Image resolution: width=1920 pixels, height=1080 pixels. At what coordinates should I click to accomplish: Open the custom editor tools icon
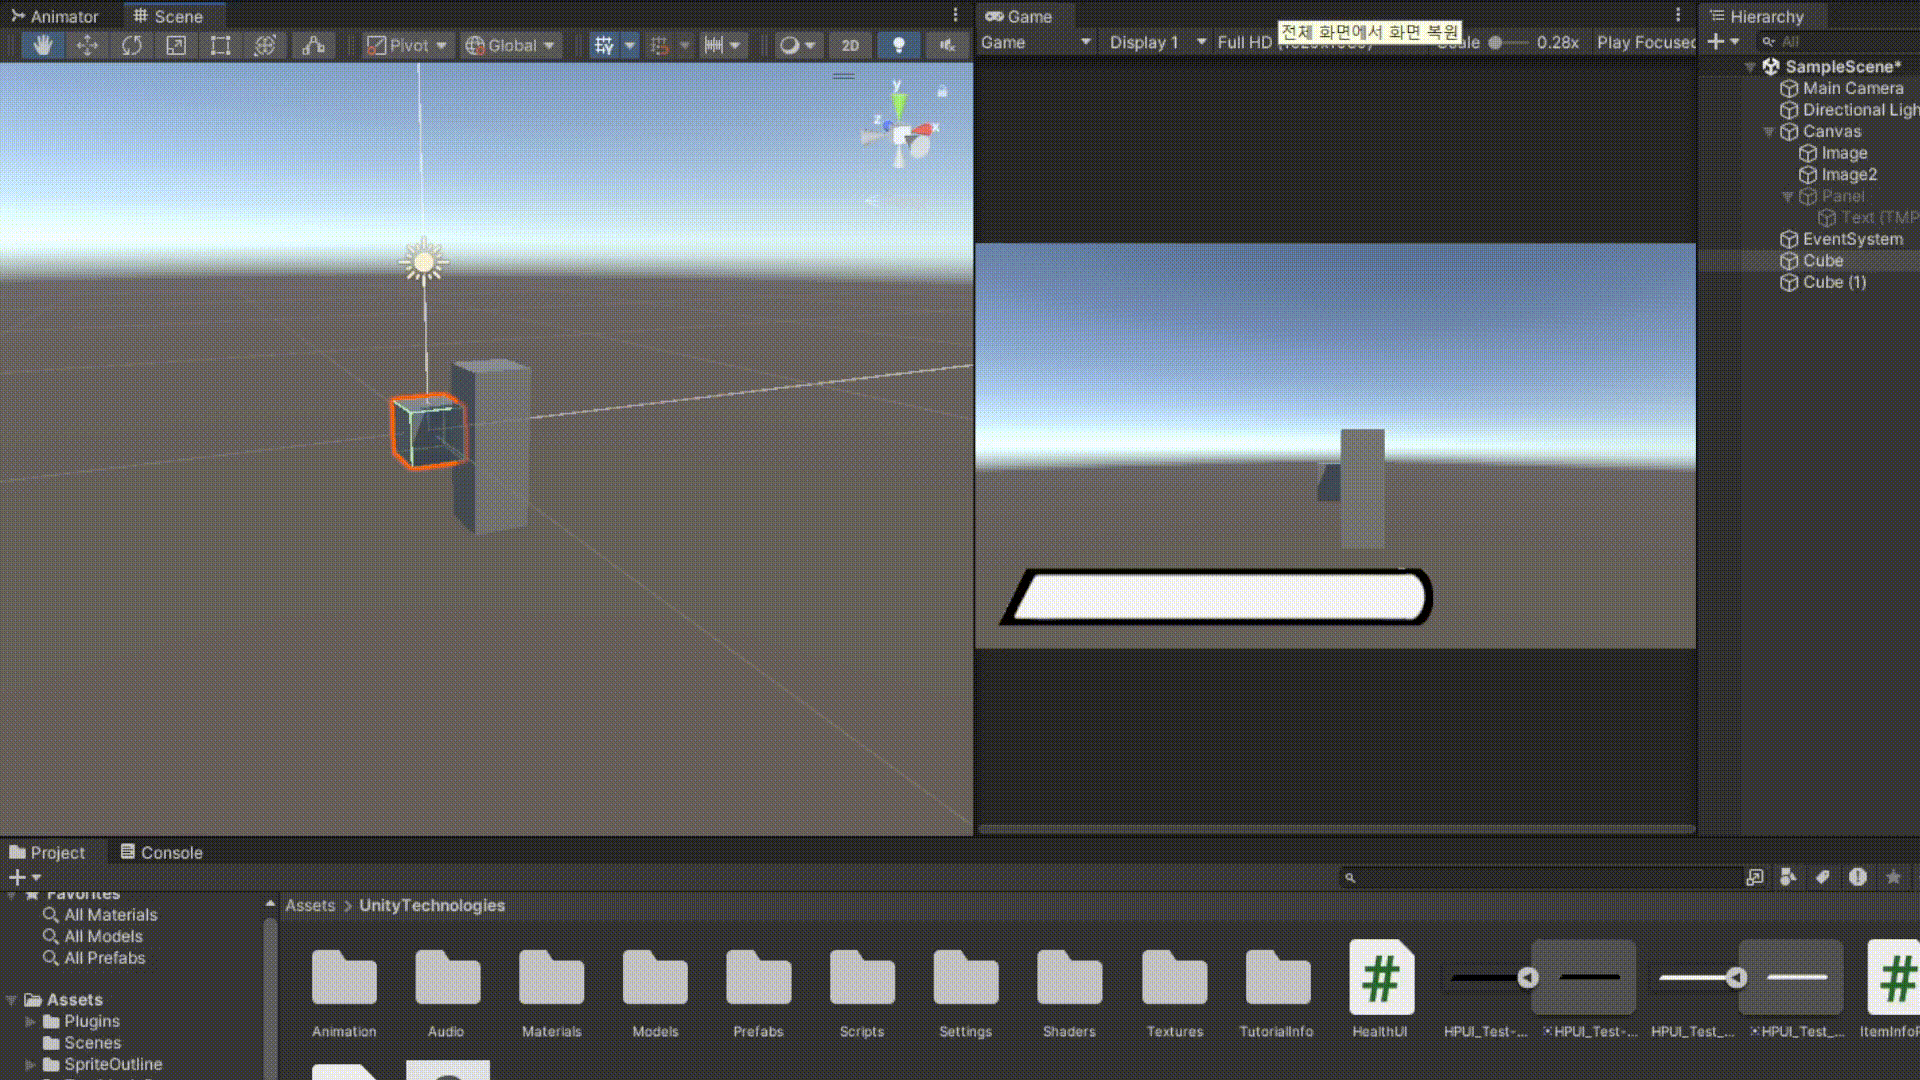[314, 45]
